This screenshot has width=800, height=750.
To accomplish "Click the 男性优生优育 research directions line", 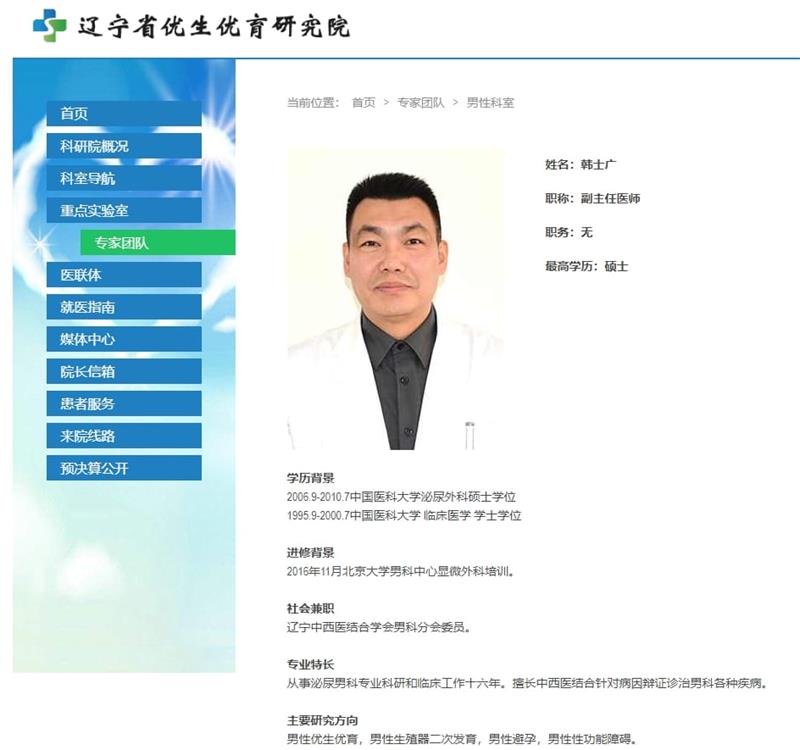I will click(462, 739).
